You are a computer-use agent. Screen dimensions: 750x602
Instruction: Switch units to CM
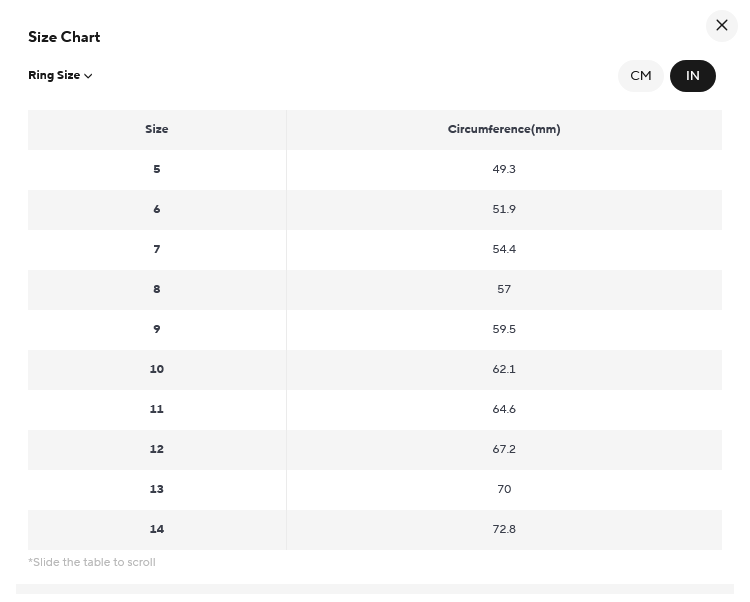click(x=640, y=76)
